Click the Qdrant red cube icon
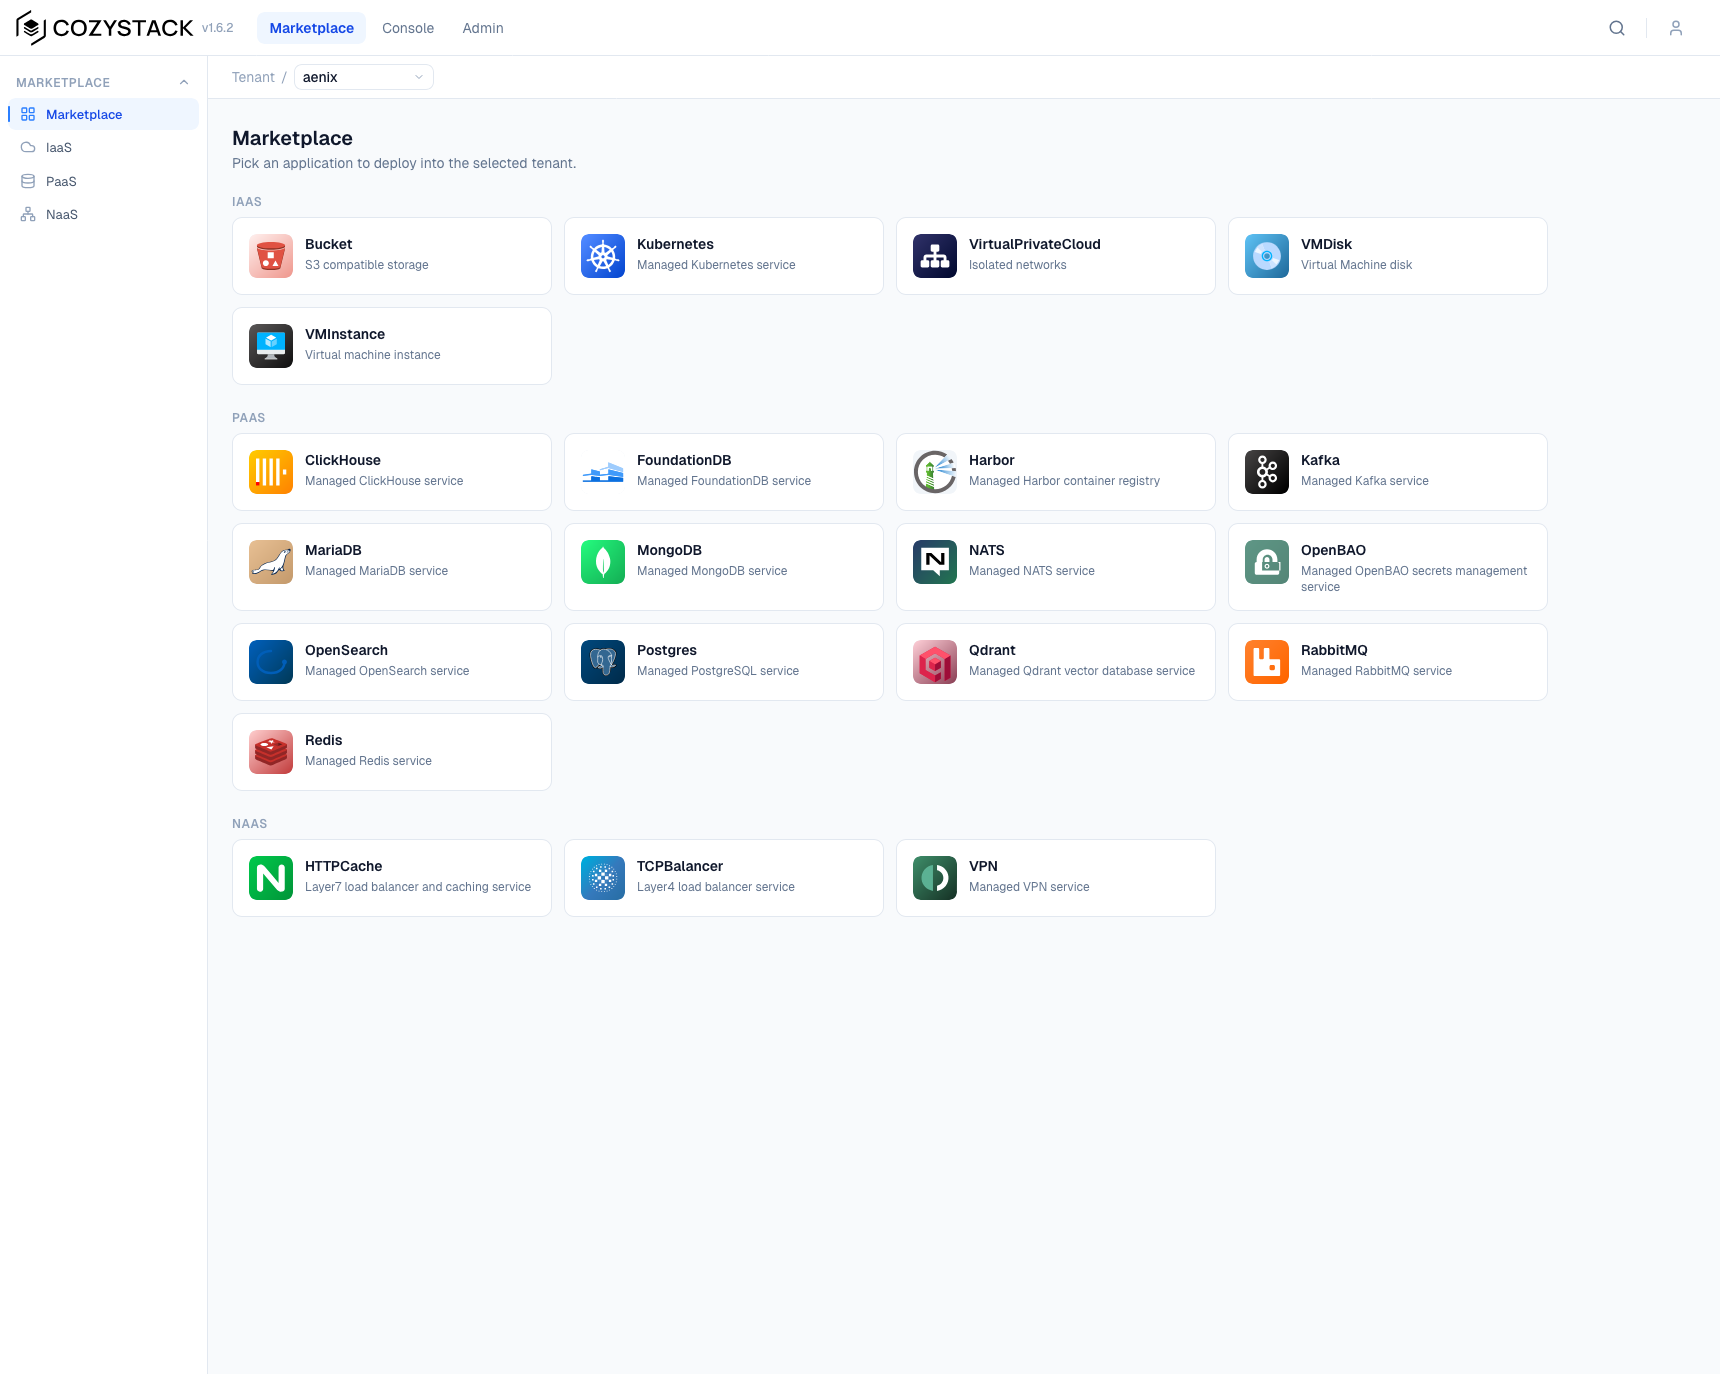1720x1374 pixels. click(935, 662)
